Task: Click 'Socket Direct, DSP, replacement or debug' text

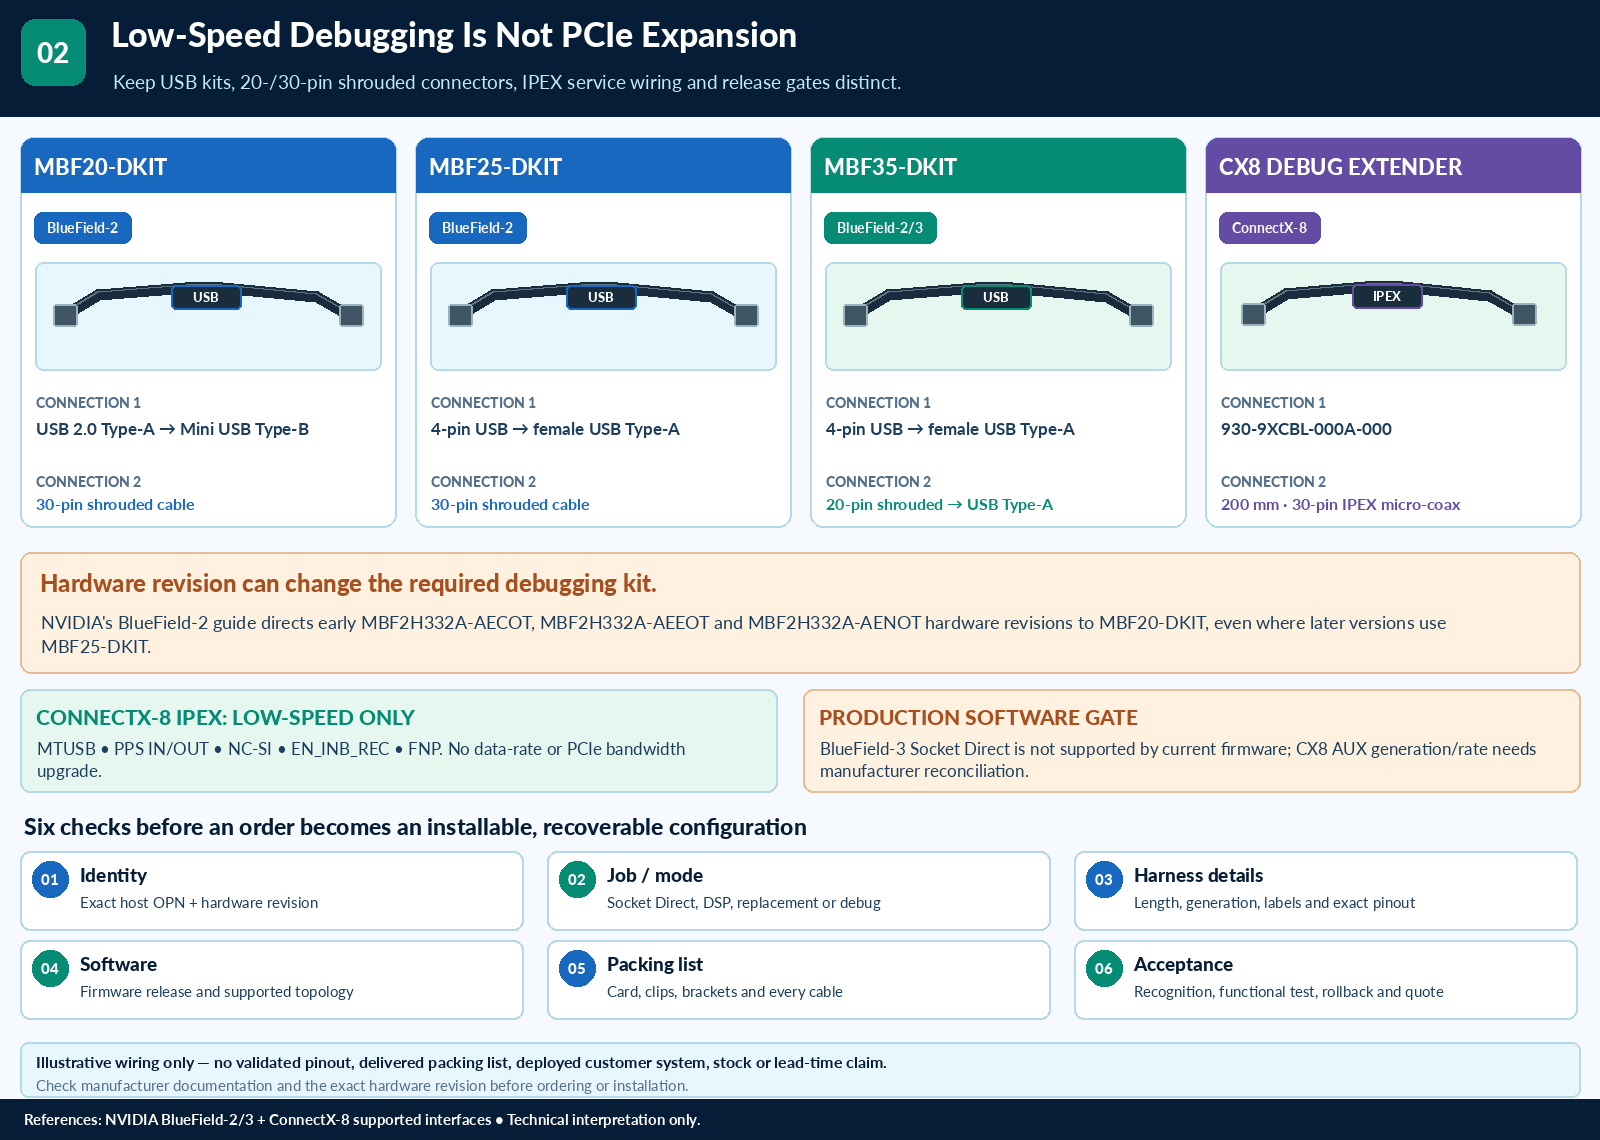Action: click(x=744, y=903)
